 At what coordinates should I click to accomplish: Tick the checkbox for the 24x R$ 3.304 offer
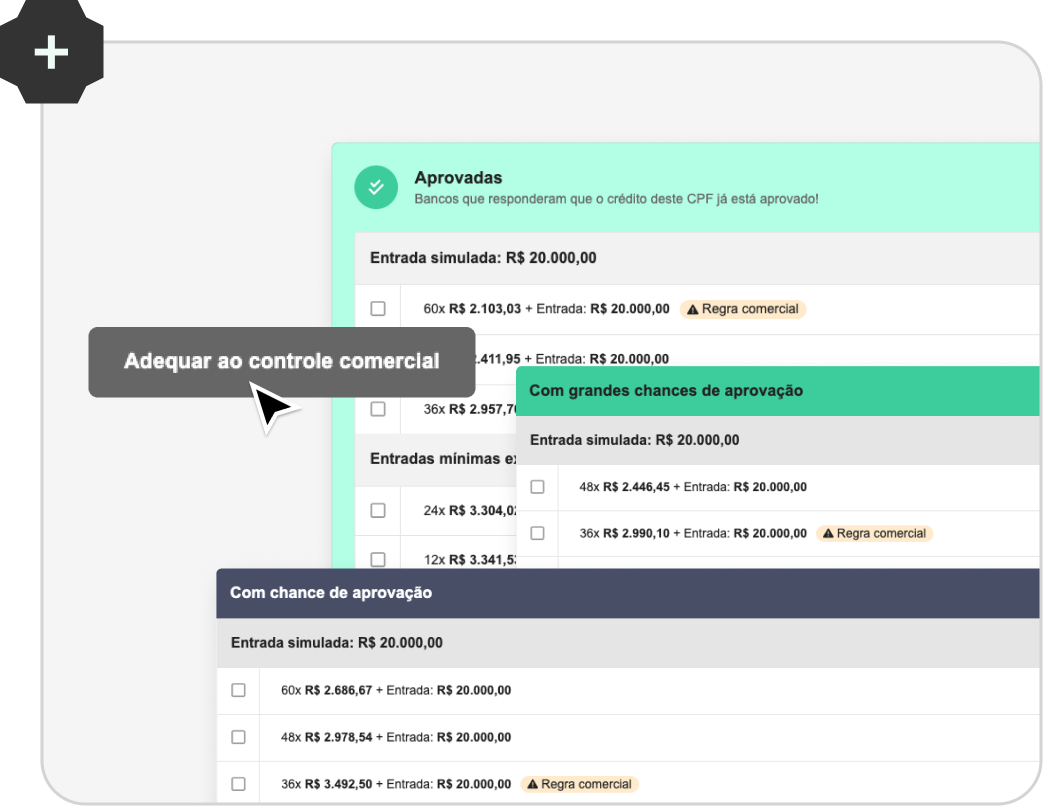coord(378,510)
